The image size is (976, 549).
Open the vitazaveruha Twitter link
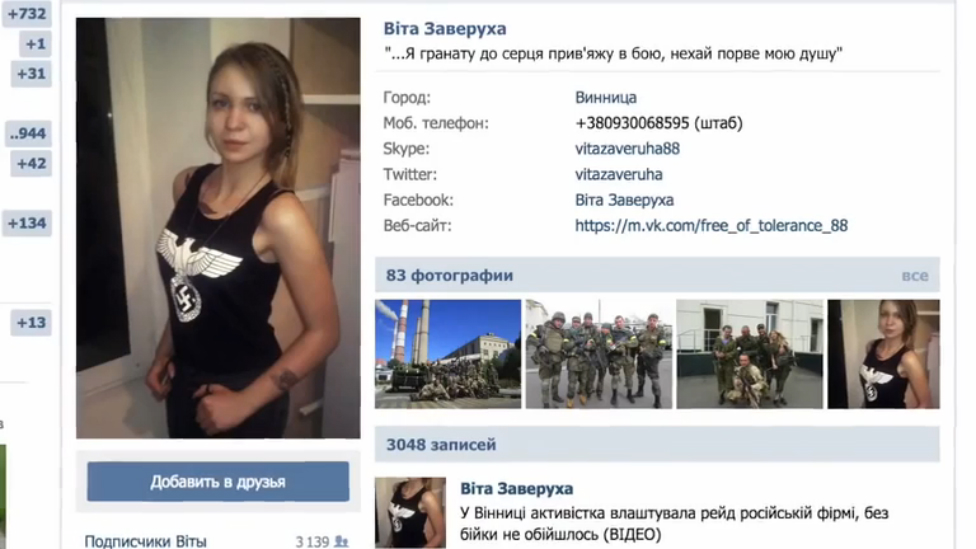619,174
